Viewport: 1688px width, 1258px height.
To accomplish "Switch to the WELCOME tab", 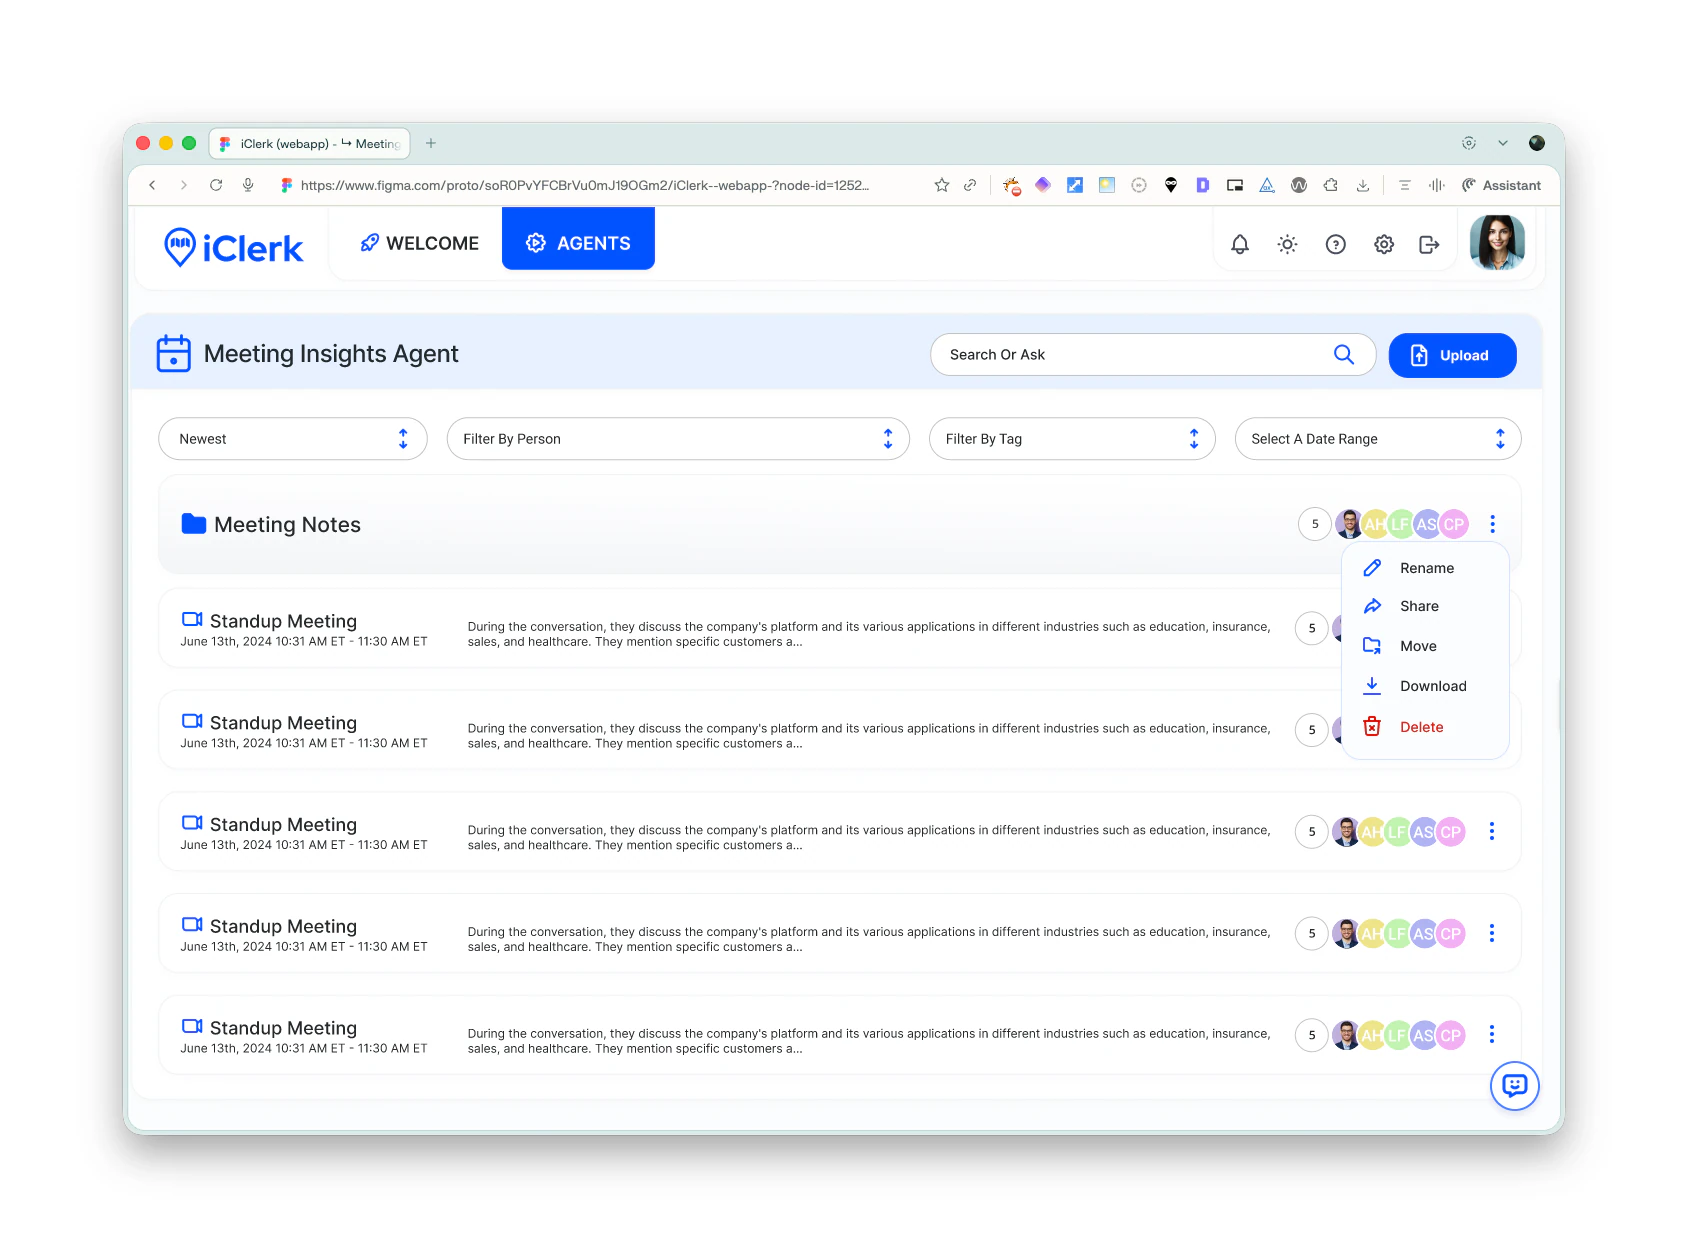I will pyautogui.click(x=419, y=243).
